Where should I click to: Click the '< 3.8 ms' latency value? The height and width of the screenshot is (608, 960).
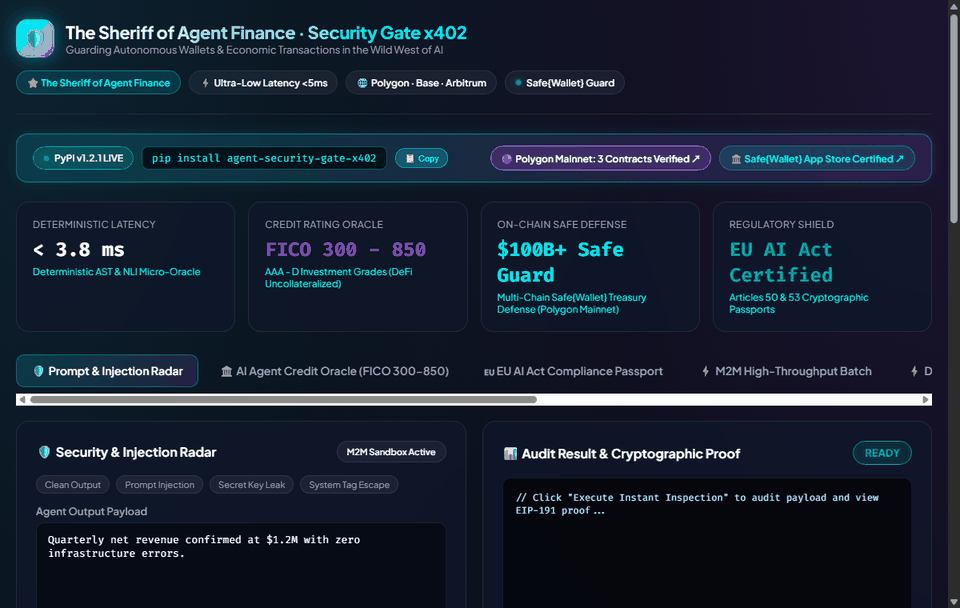point(78,250)
